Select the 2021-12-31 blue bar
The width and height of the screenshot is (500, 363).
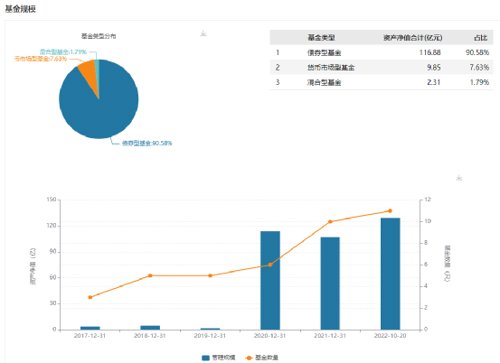(x=330, y=283)
